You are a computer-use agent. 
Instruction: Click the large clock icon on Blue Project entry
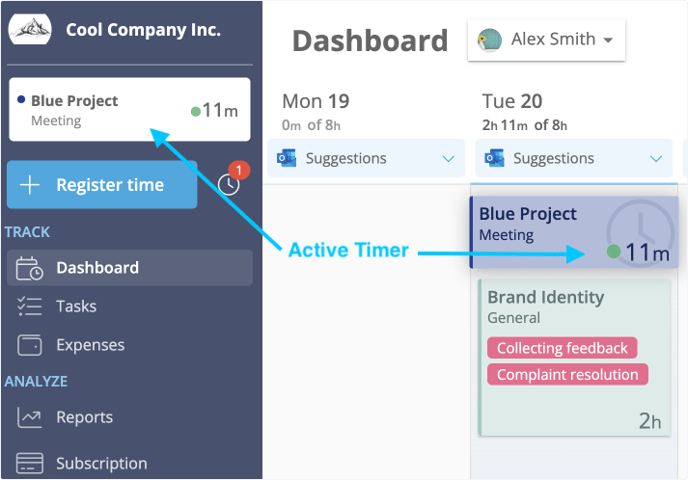pyautogui.click(x=641, y=230)
